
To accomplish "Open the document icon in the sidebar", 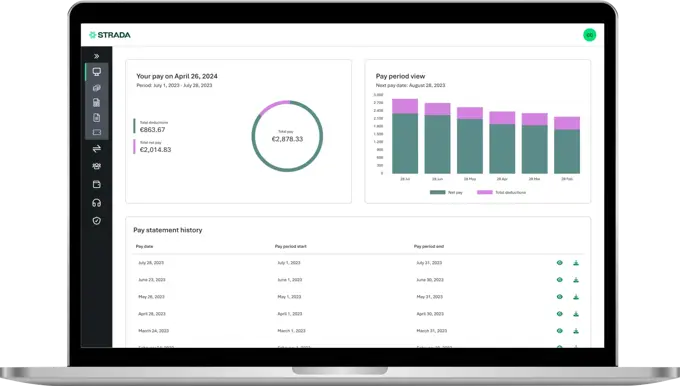I will click(97, 118).
